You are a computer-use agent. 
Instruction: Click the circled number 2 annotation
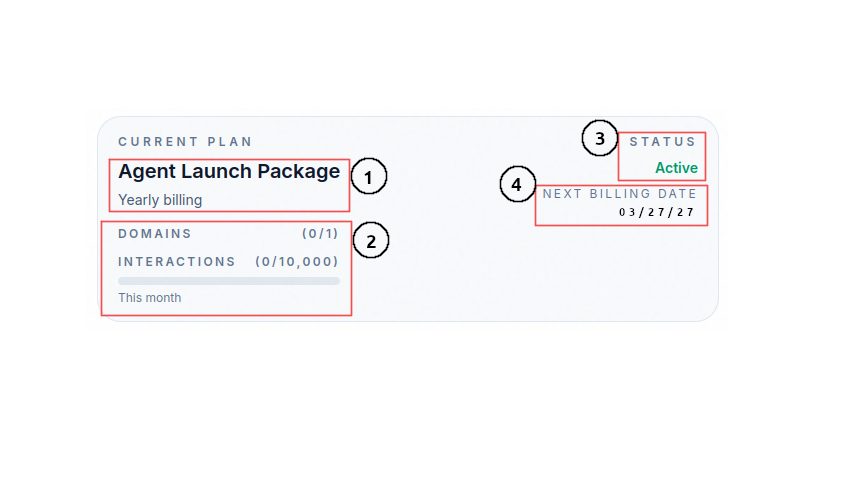pyautogui.click(x=371, y=241)
